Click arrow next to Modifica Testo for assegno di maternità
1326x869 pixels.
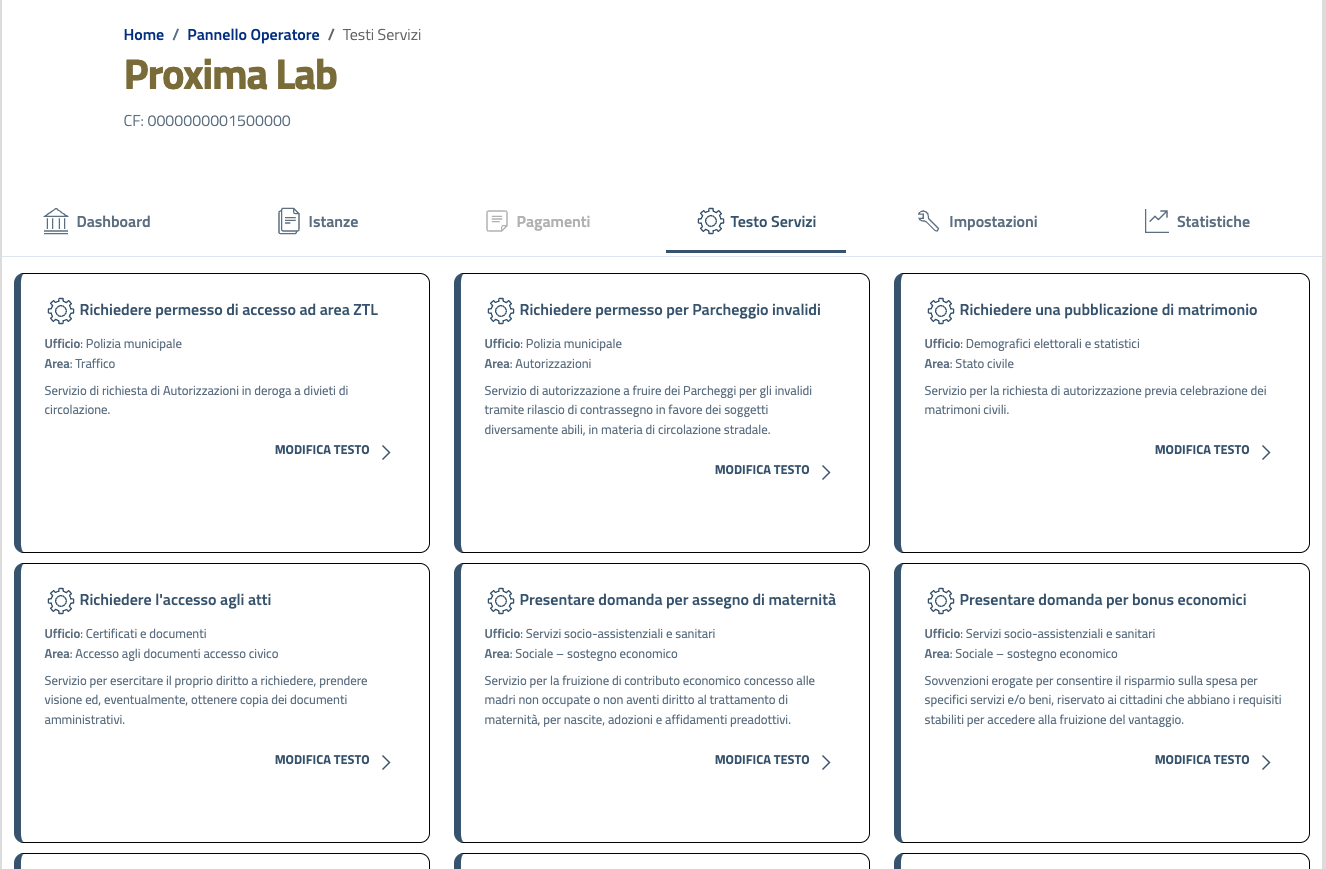click(826, 762)
